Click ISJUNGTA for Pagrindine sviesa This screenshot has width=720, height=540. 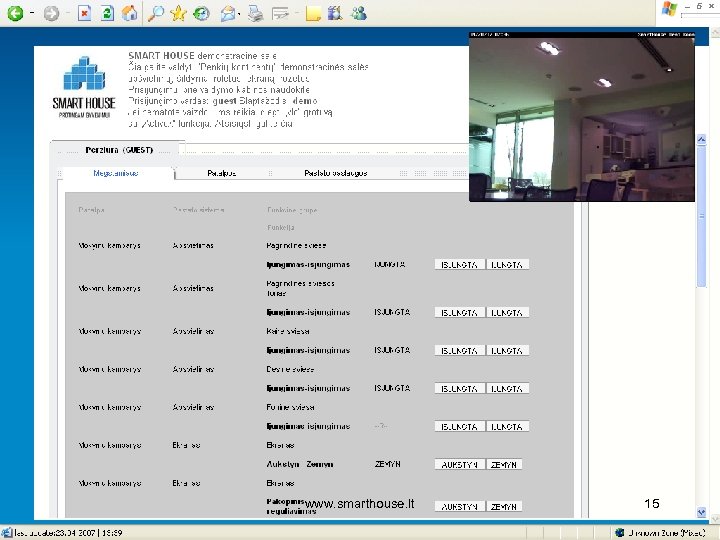(459, 265)
